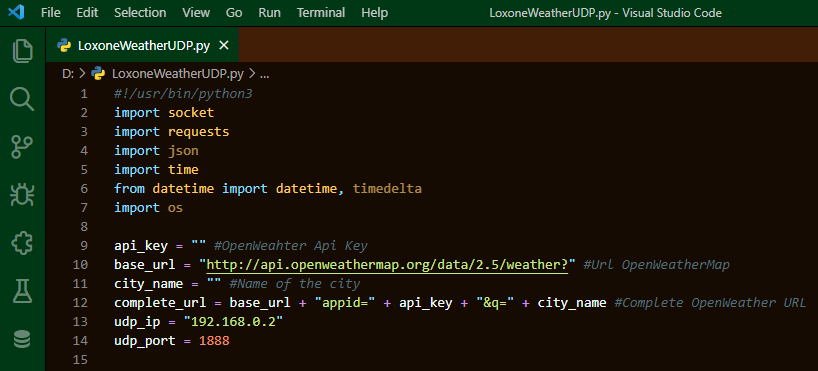Open the Explorer view in activity bar
The height and width of the screenshot is (371, 818).
tap(22, 51)
